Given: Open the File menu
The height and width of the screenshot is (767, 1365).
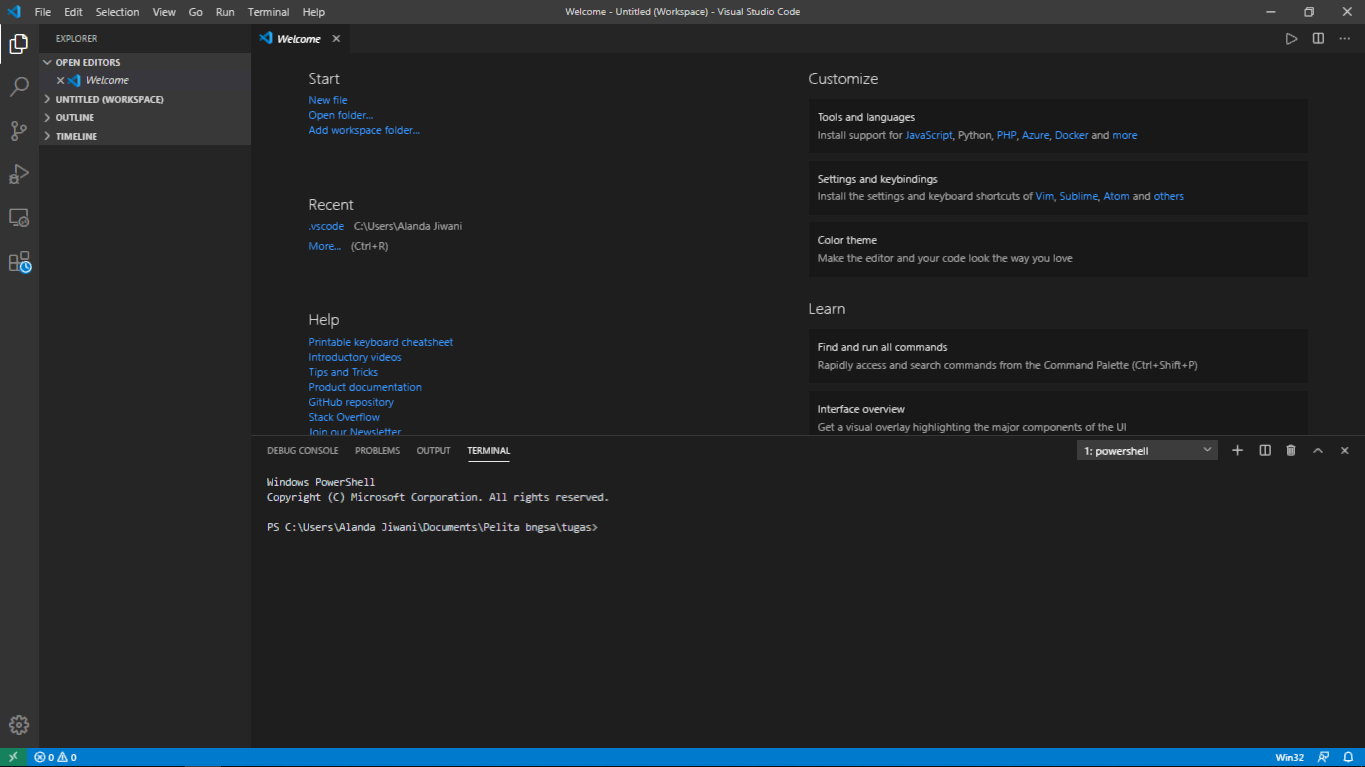Looking at the screenshot, I should 43,12.
